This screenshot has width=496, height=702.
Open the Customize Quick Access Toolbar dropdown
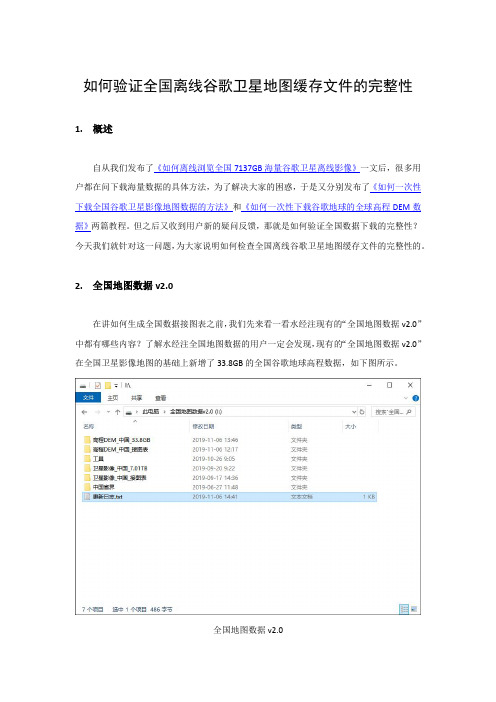coord(116,385)
